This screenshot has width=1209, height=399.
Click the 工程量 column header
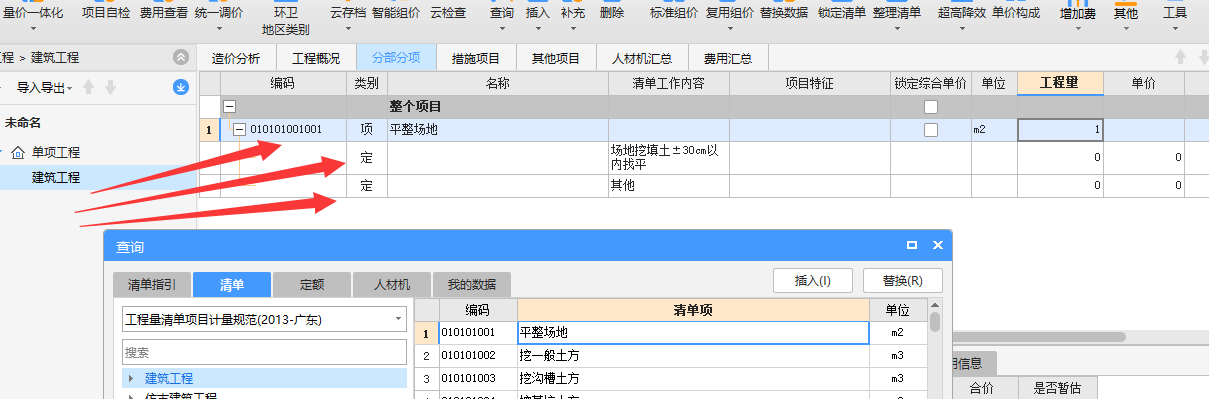click(x=1060, y=83)
